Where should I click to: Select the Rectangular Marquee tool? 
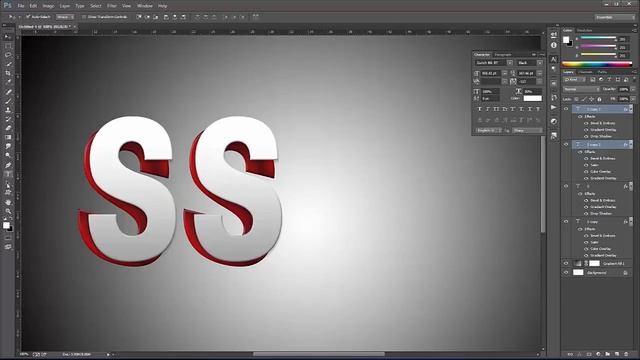pos(8,46)
